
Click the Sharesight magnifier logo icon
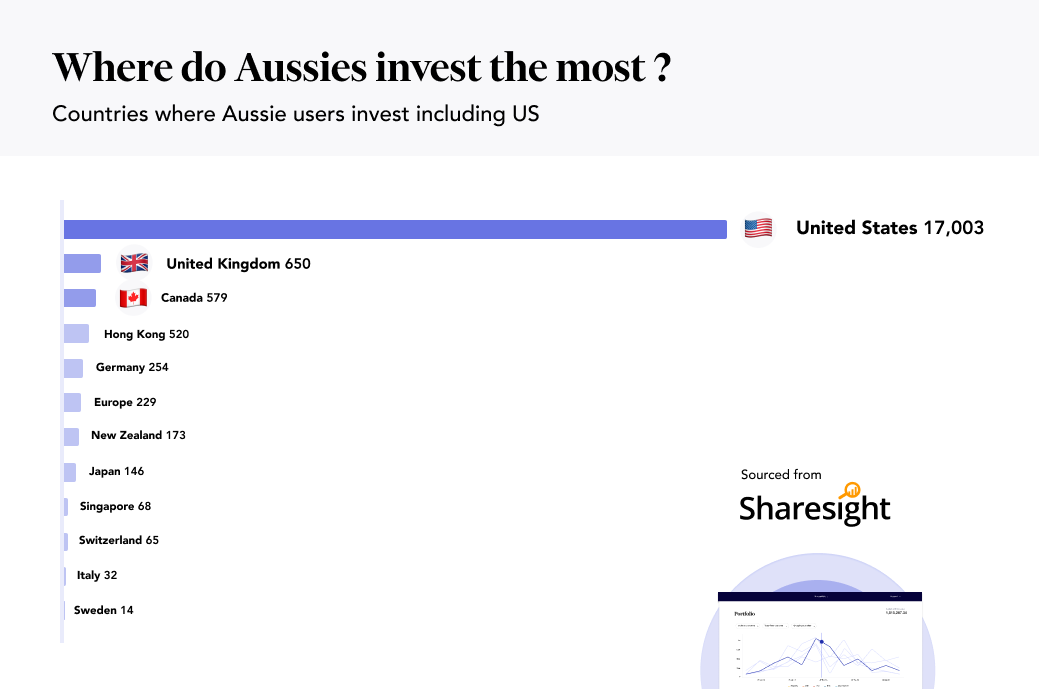(851, 490)
